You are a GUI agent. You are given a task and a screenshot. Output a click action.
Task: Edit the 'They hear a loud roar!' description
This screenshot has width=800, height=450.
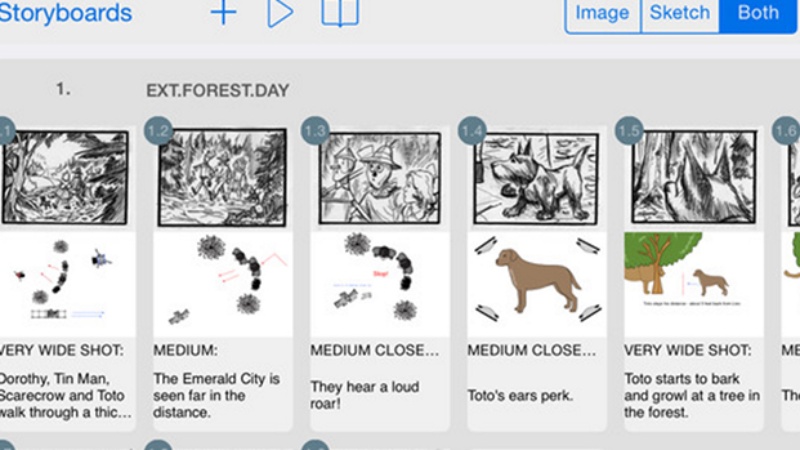point(365,395)
